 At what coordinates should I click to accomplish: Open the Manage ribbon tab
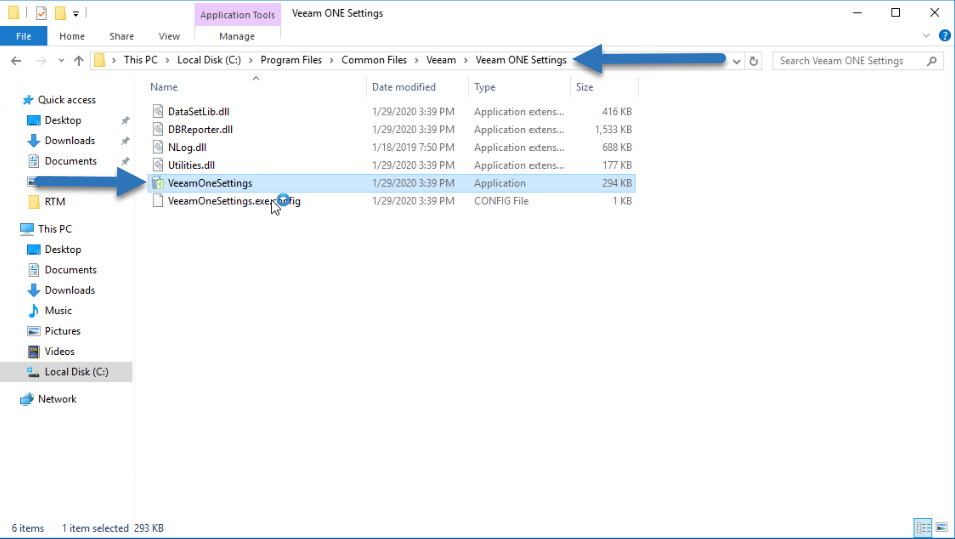(x=237, y=37)
